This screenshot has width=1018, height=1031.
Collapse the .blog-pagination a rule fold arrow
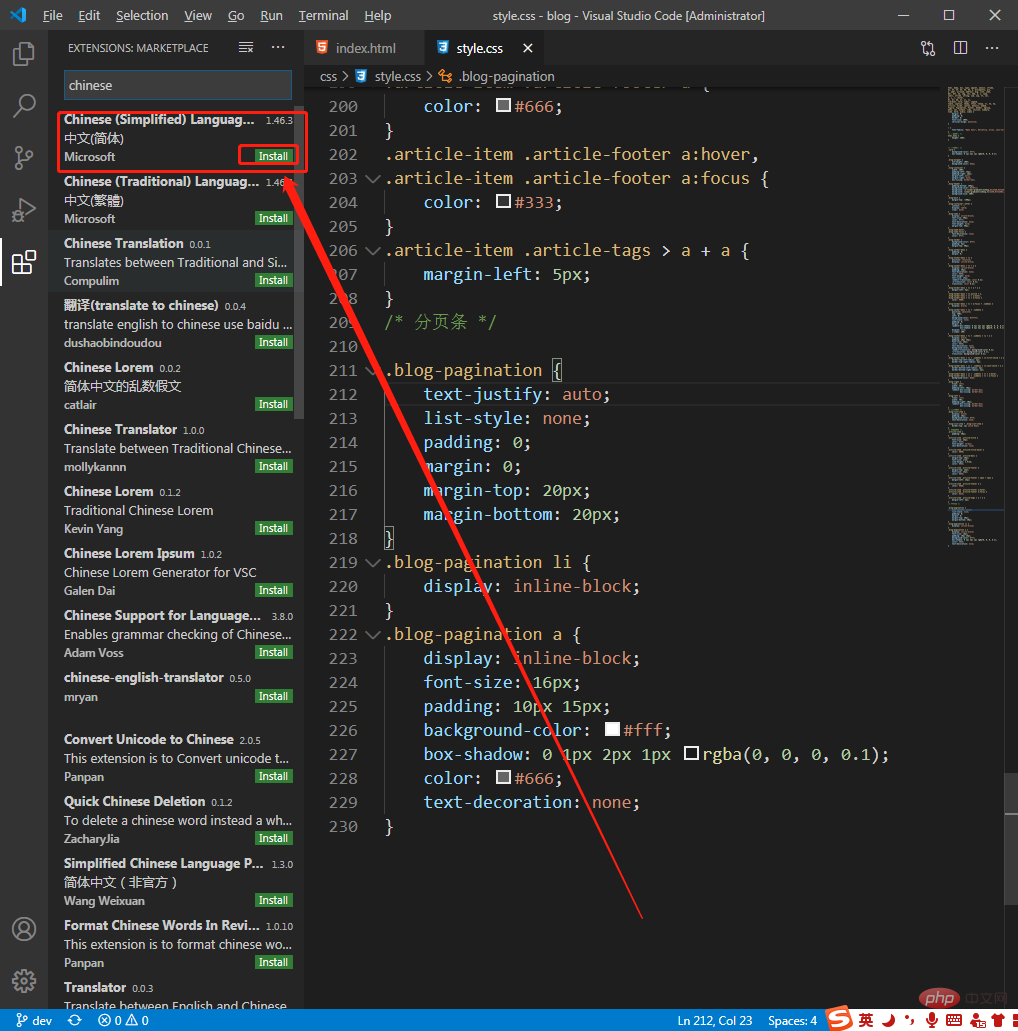(373, 635)
